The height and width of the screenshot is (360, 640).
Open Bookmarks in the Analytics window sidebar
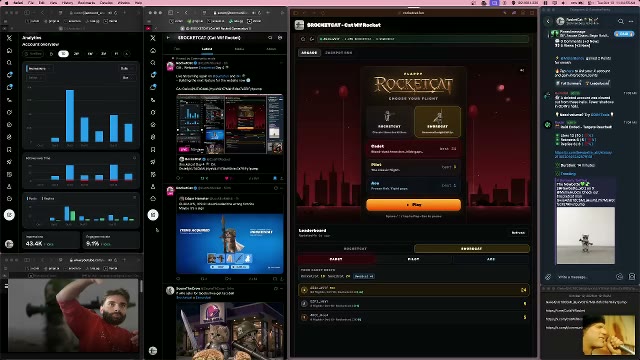click(x=9, y=149)
